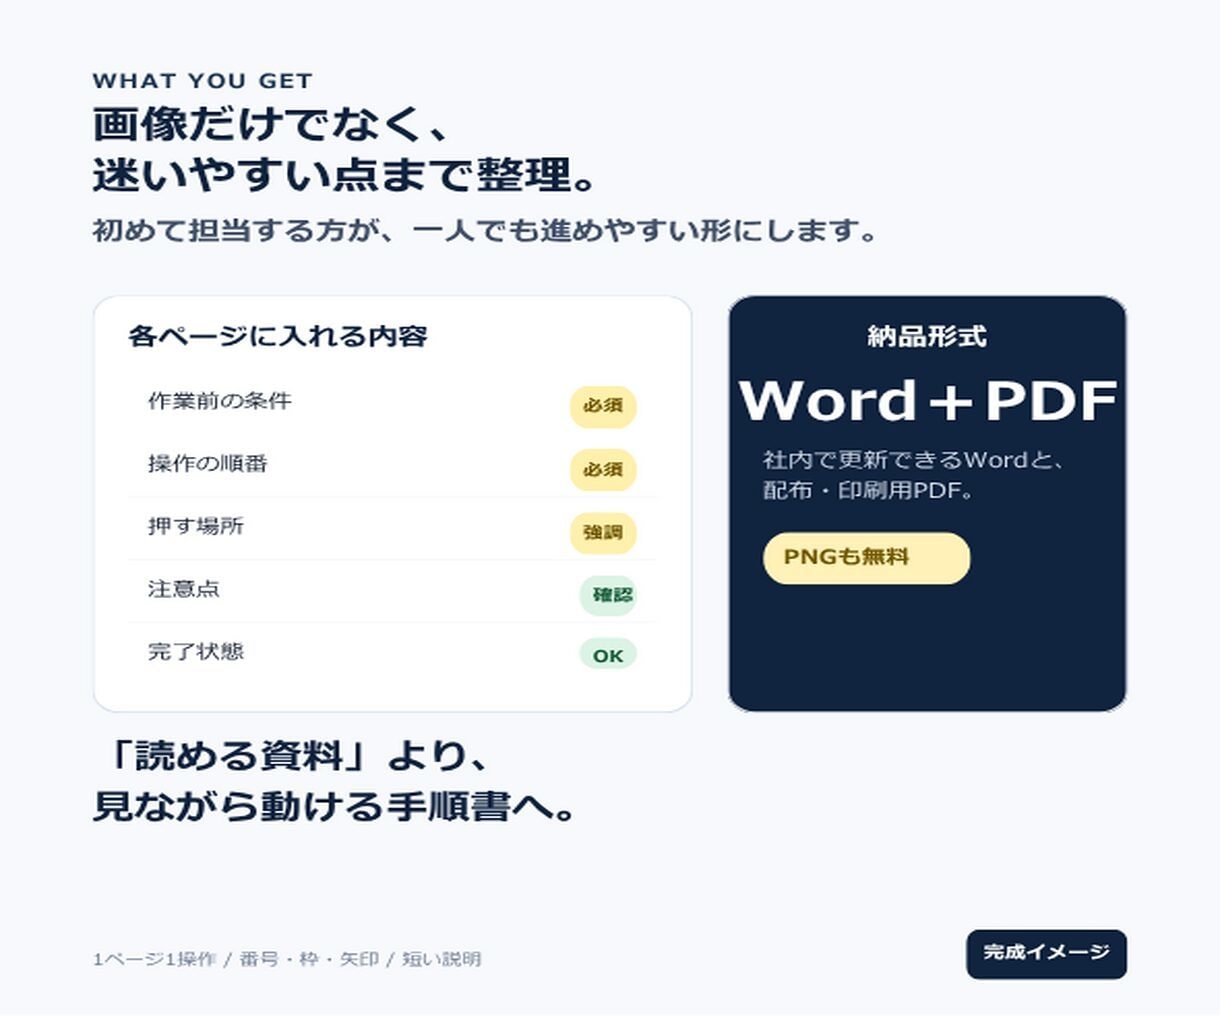
Task: Click the 見ながら動ける手順書へ。 text line
Action: (x=335, y=806)
